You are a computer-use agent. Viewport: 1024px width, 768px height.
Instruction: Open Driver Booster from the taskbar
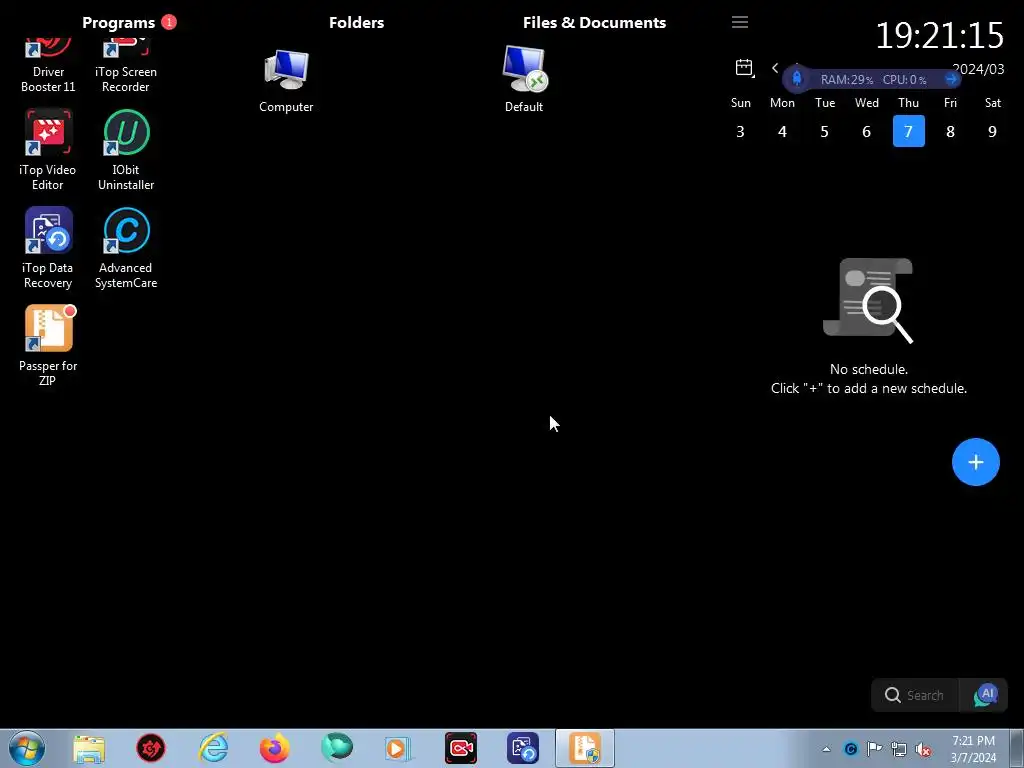(x=151, y=748)
